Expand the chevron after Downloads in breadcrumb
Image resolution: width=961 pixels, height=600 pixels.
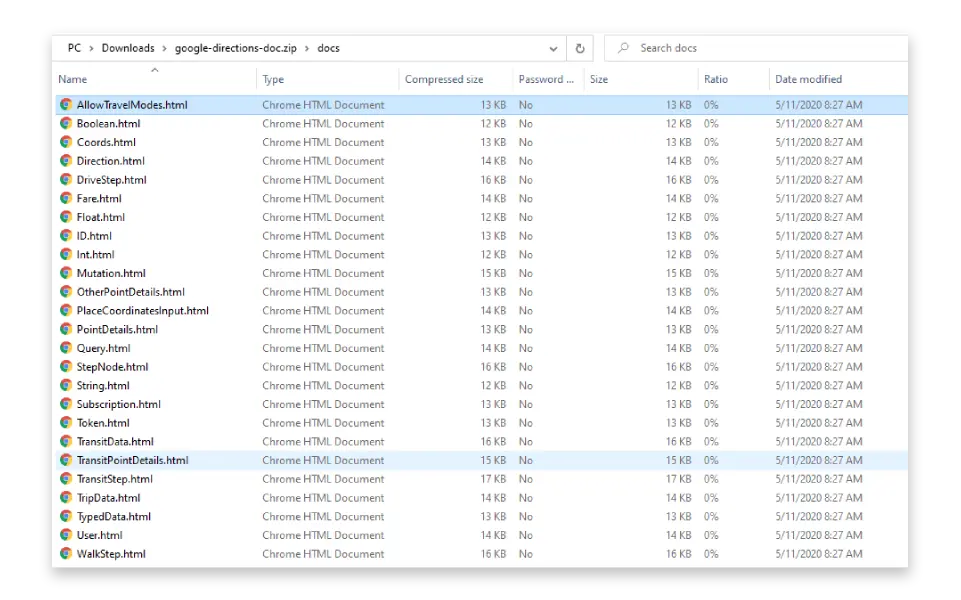[164, 48]
